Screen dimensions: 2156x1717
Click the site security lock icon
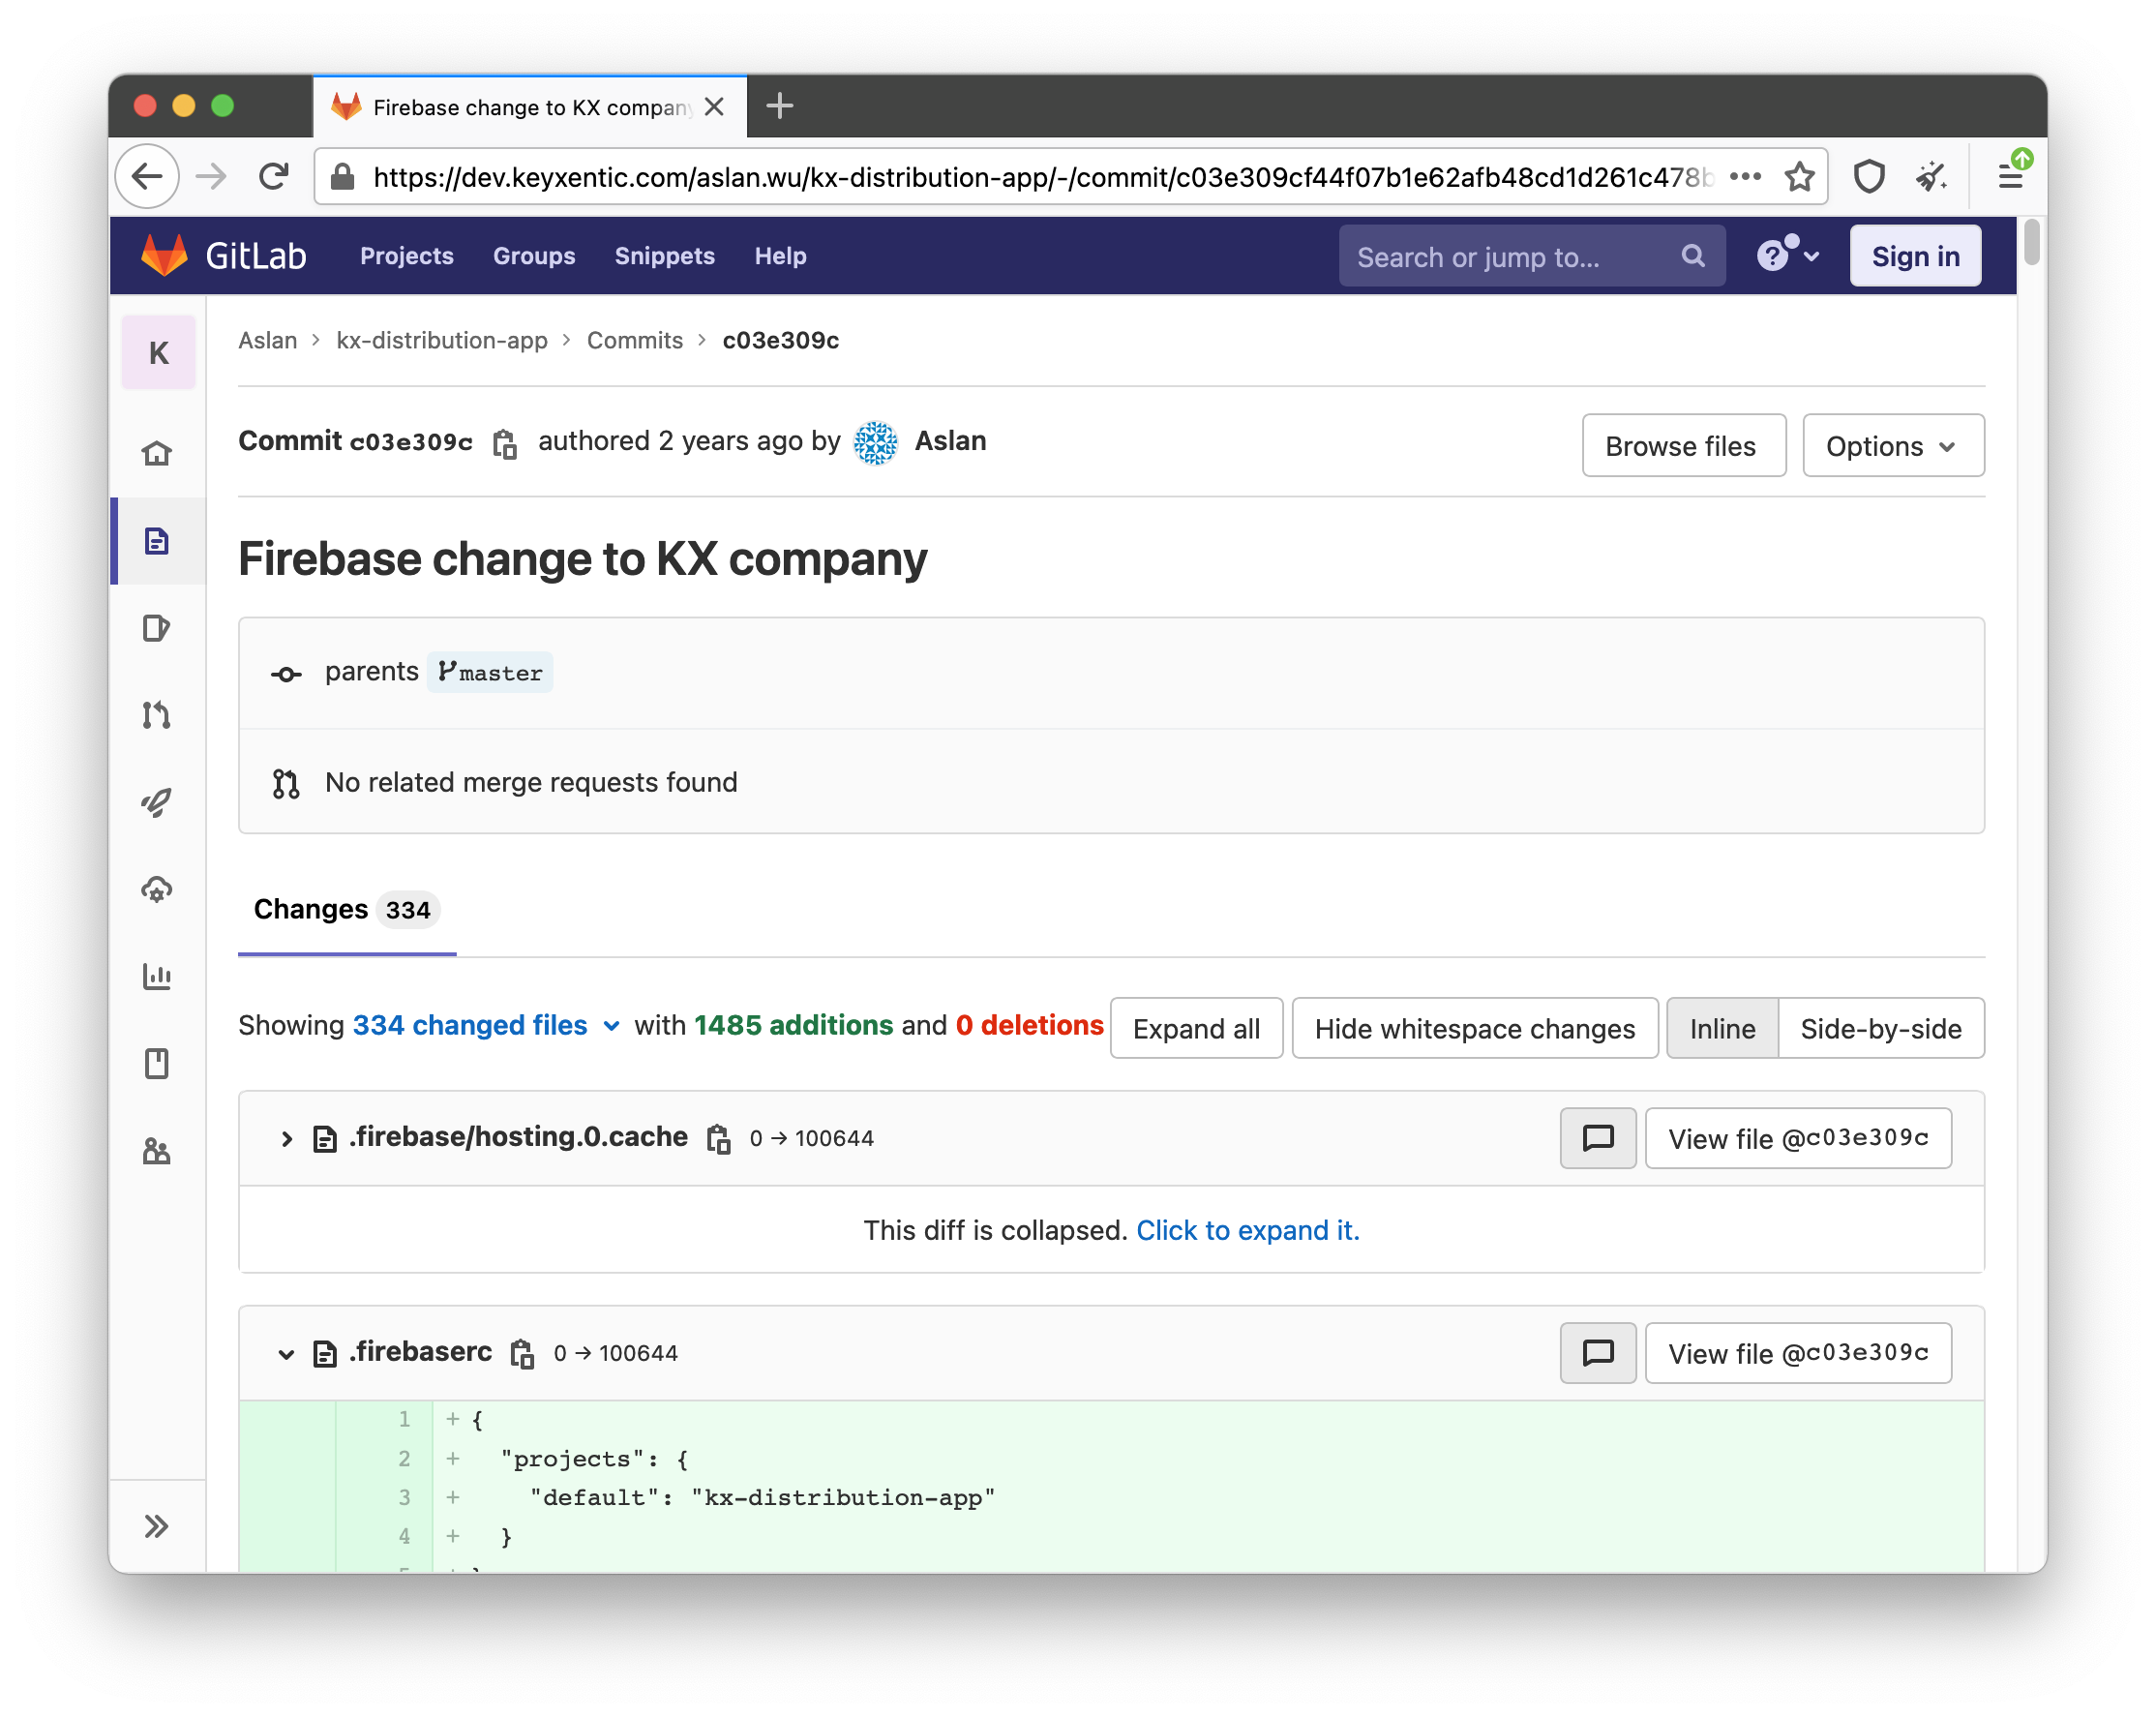(343, 177)
